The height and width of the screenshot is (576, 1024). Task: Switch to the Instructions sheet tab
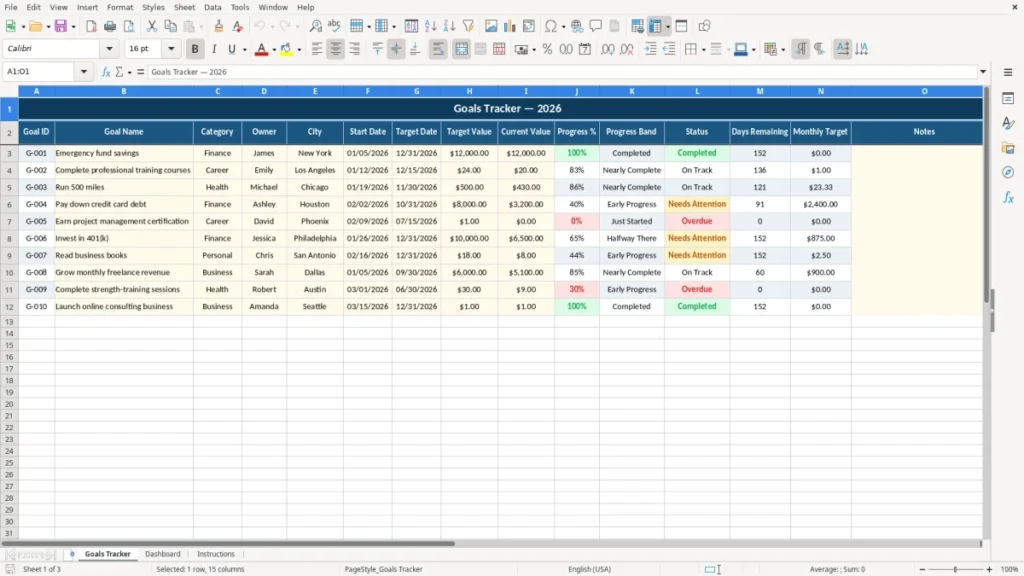pyautogui.click(x=216, y=554)
